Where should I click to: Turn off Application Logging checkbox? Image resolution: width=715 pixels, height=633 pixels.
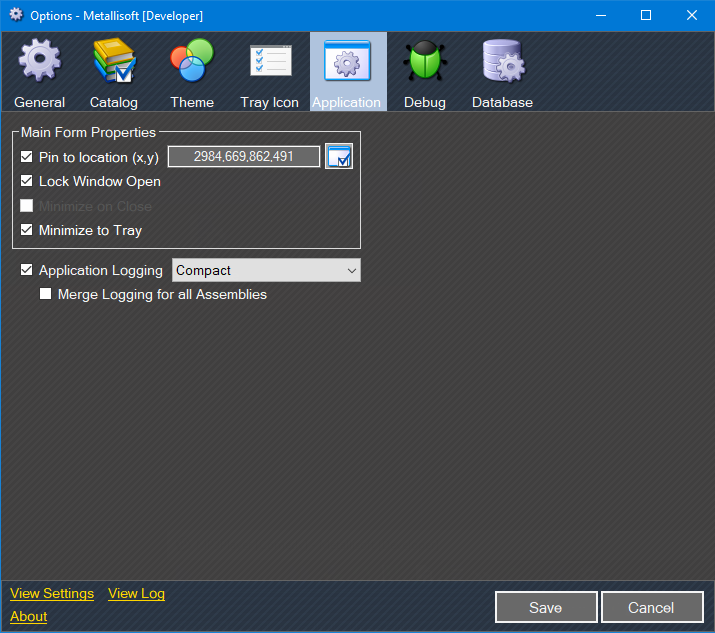click(x=27, y=270)
